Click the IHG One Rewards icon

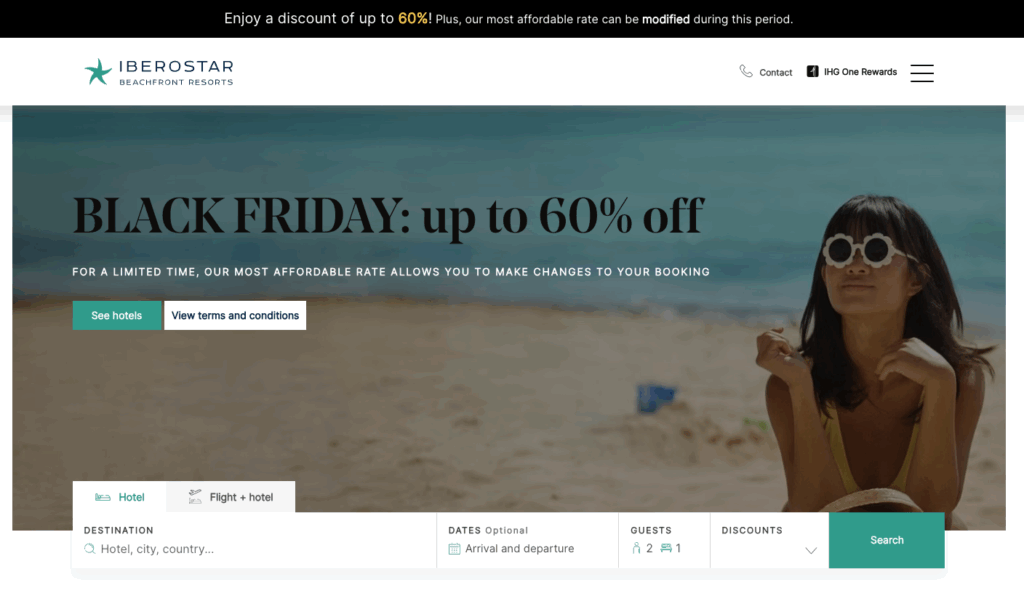pos(812,71)
